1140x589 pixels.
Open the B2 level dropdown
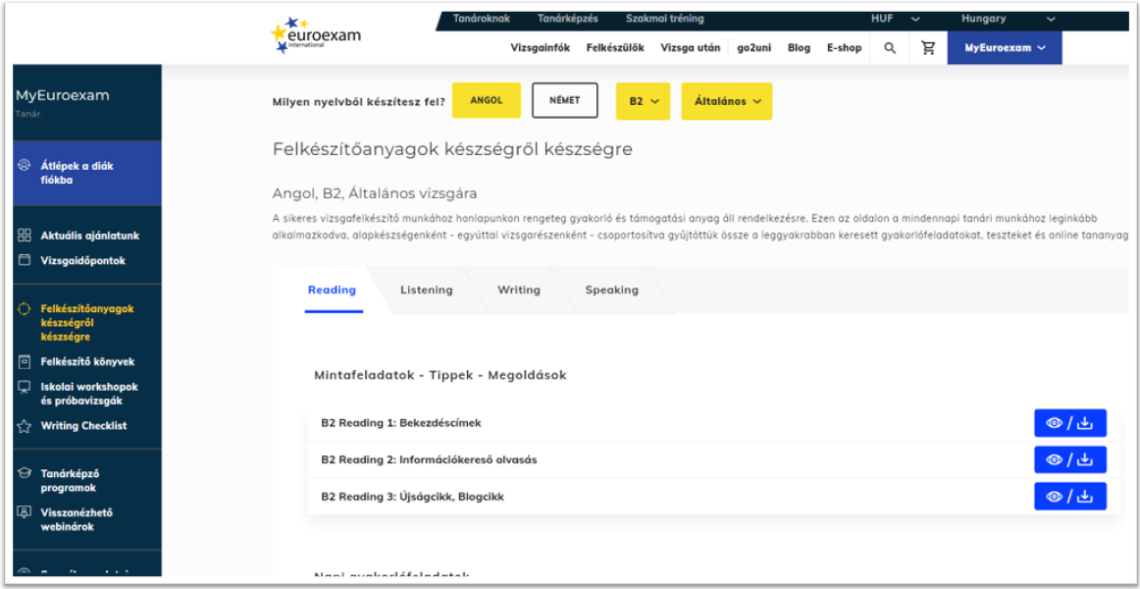pos(643,101)
